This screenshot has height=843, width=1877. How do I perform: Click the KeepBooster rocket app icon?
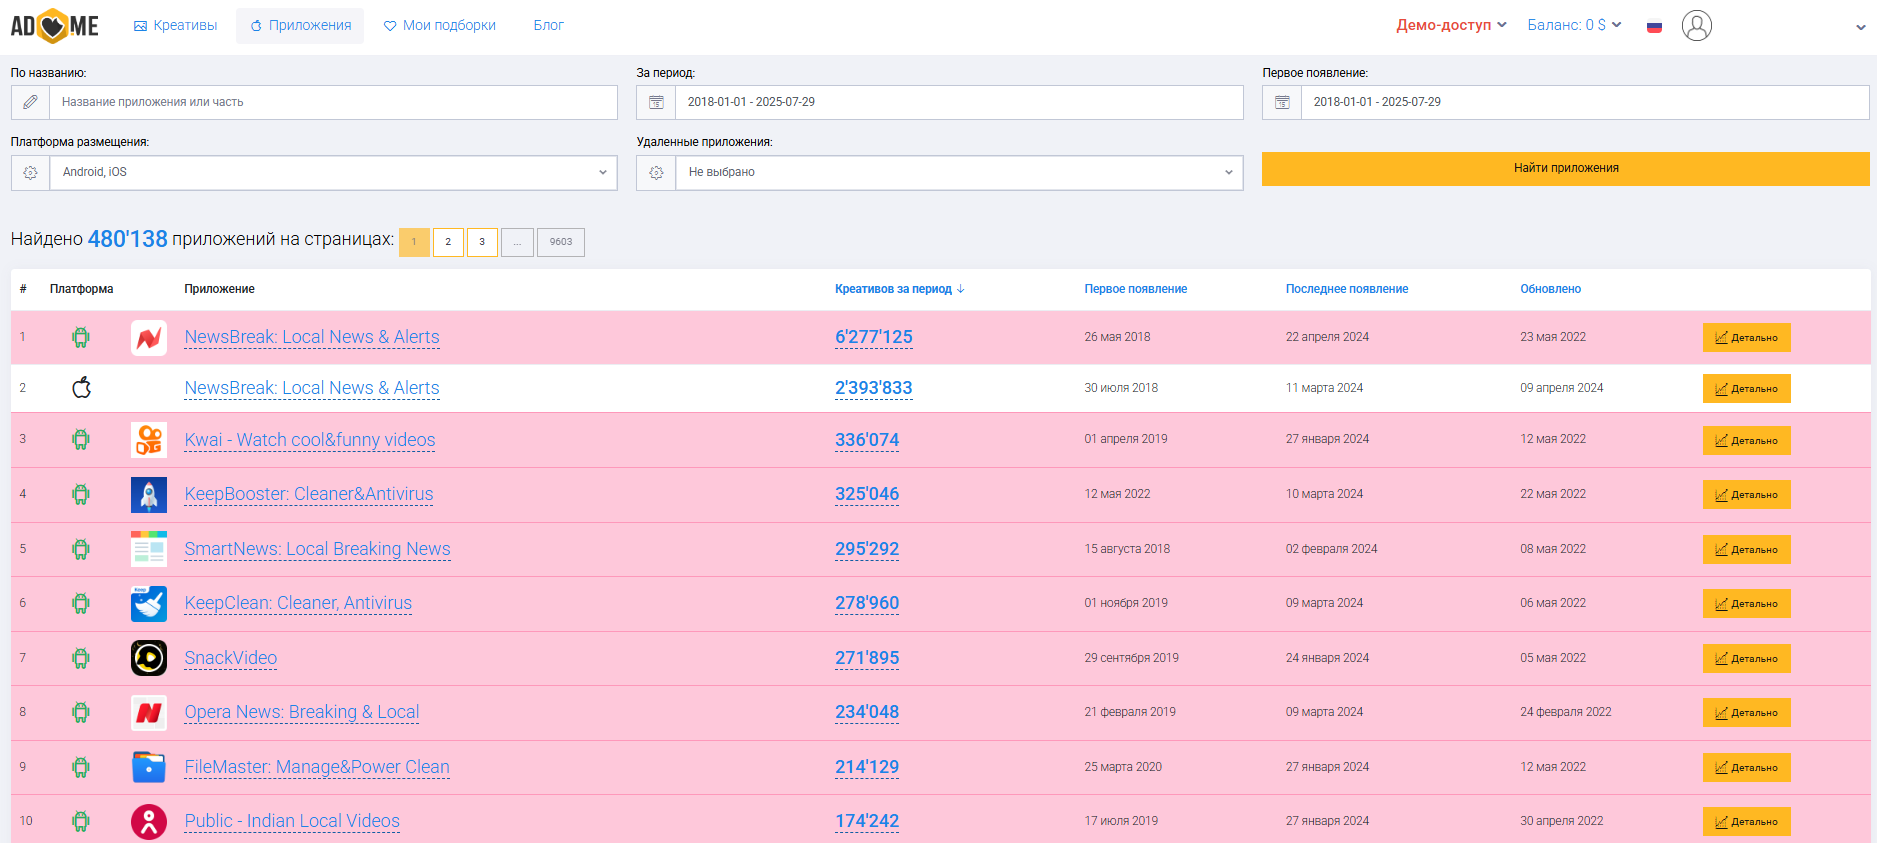(149, 495)
